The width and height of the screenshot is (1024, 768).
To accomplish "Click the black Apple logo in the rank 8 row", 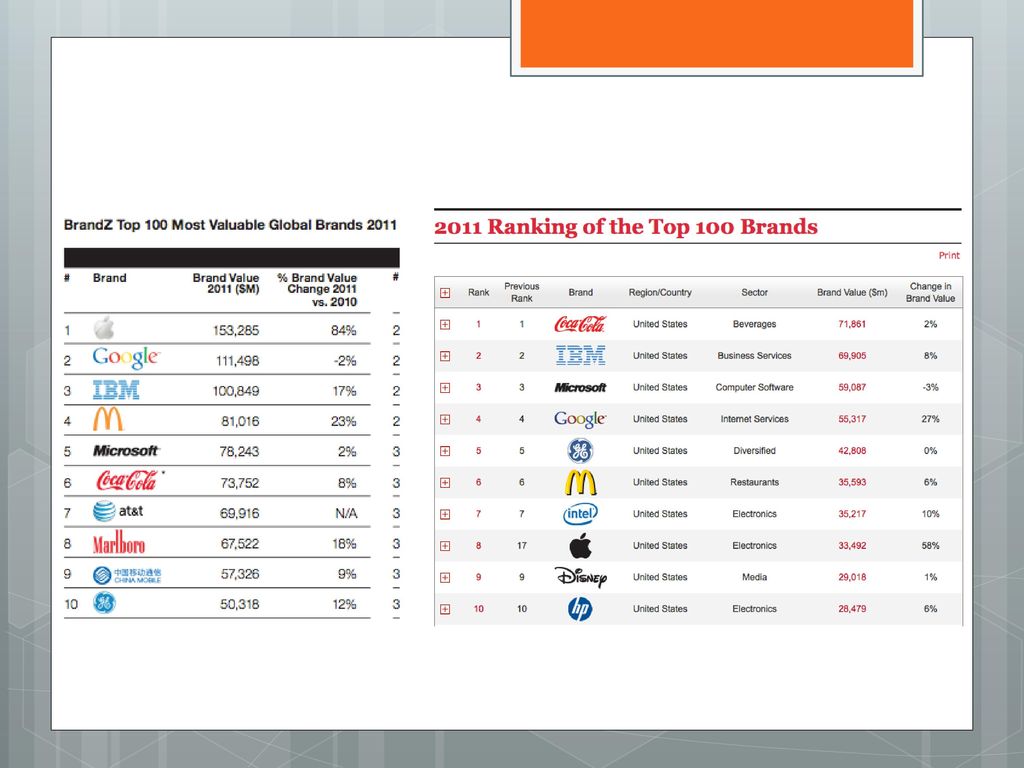I will [x=580, y=545].
